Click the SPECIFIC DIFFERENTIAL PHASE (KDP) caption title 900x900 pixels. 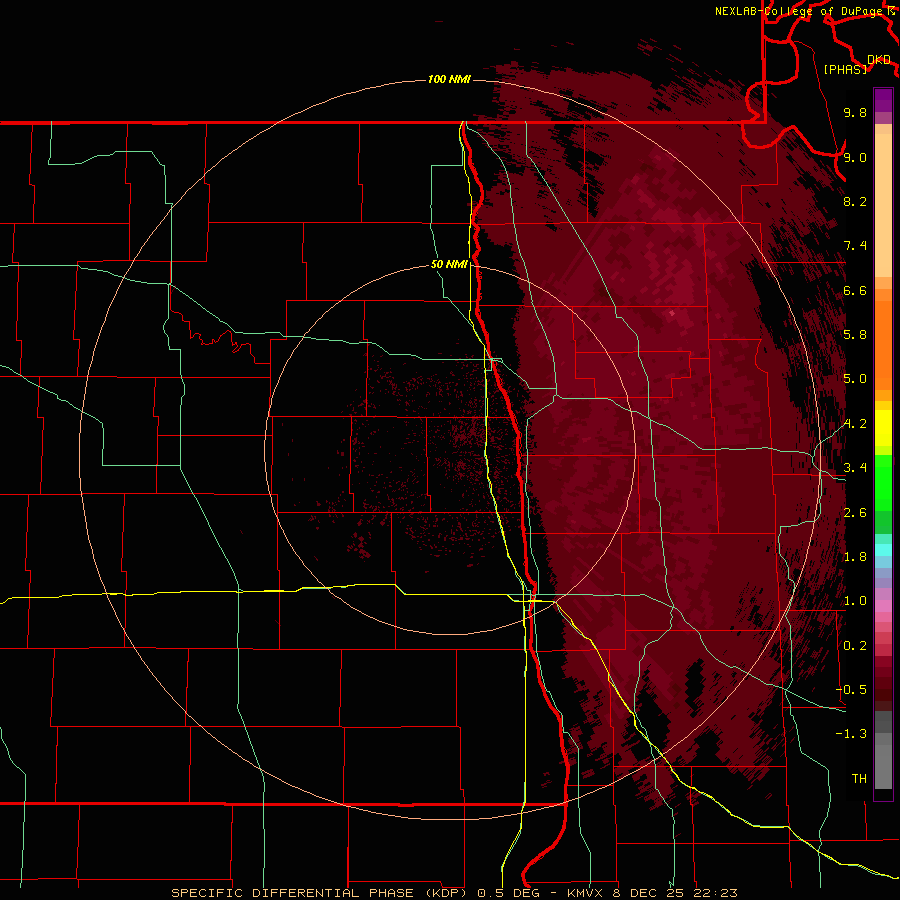coord(320,893)
